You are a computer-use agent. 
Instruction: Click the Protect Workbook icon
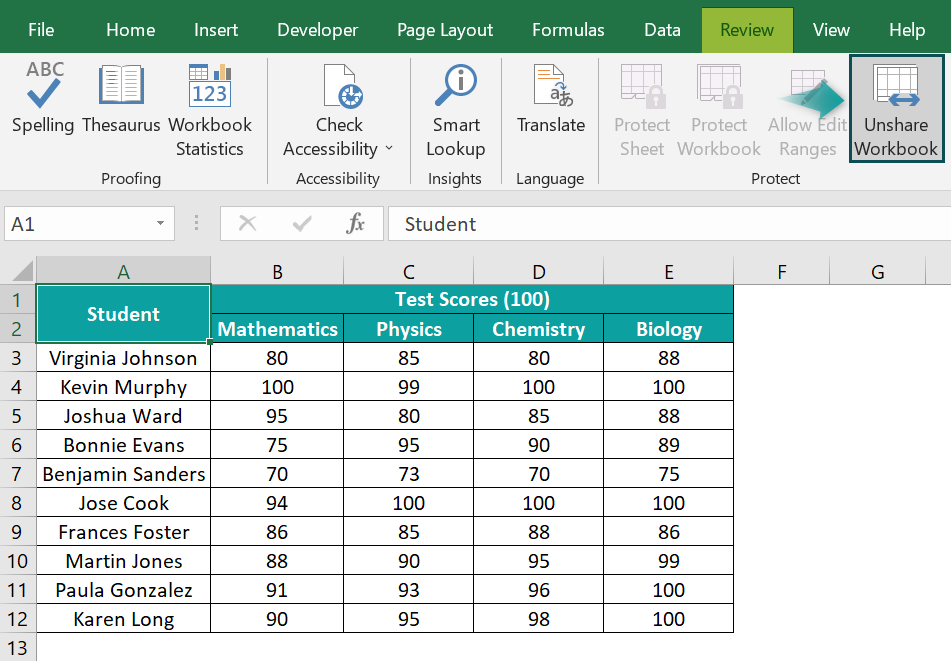719,85
